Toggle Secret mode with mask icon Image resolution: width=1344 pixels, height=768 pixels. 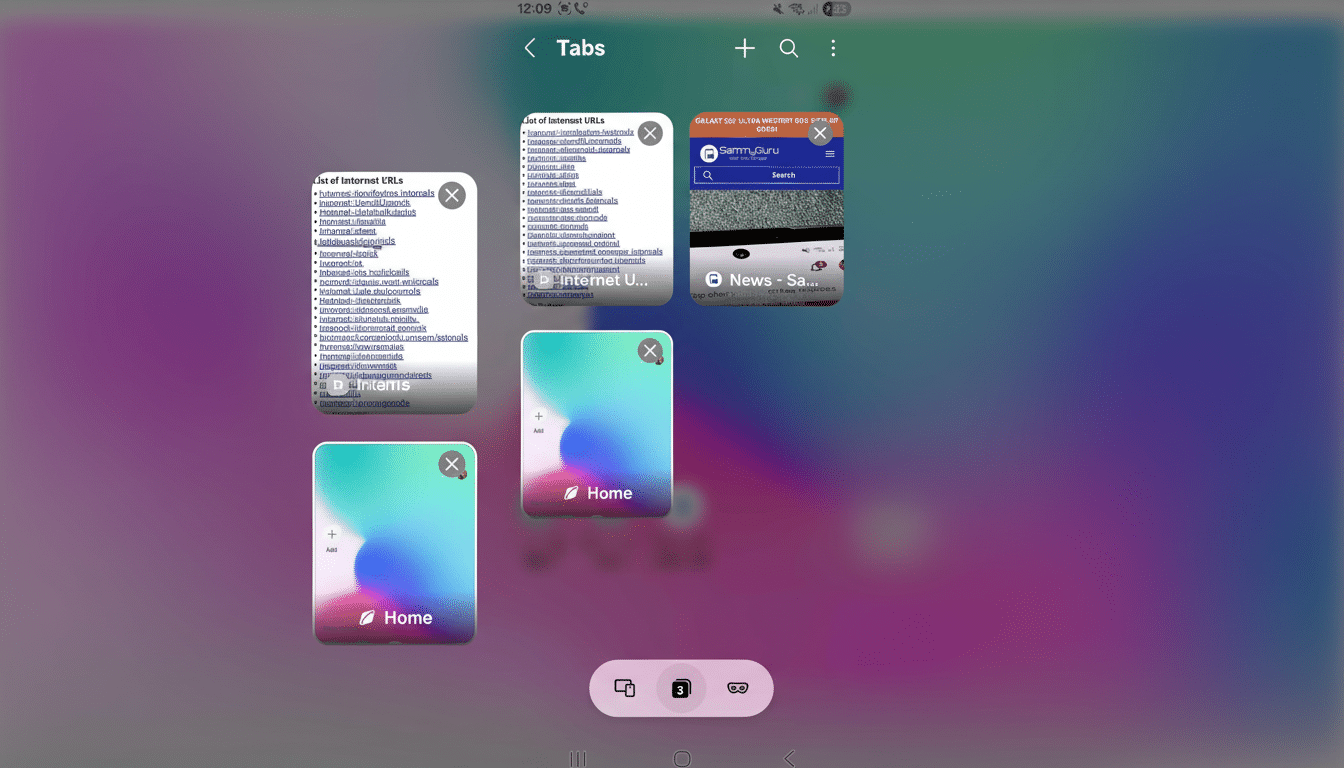pos(738,688)
